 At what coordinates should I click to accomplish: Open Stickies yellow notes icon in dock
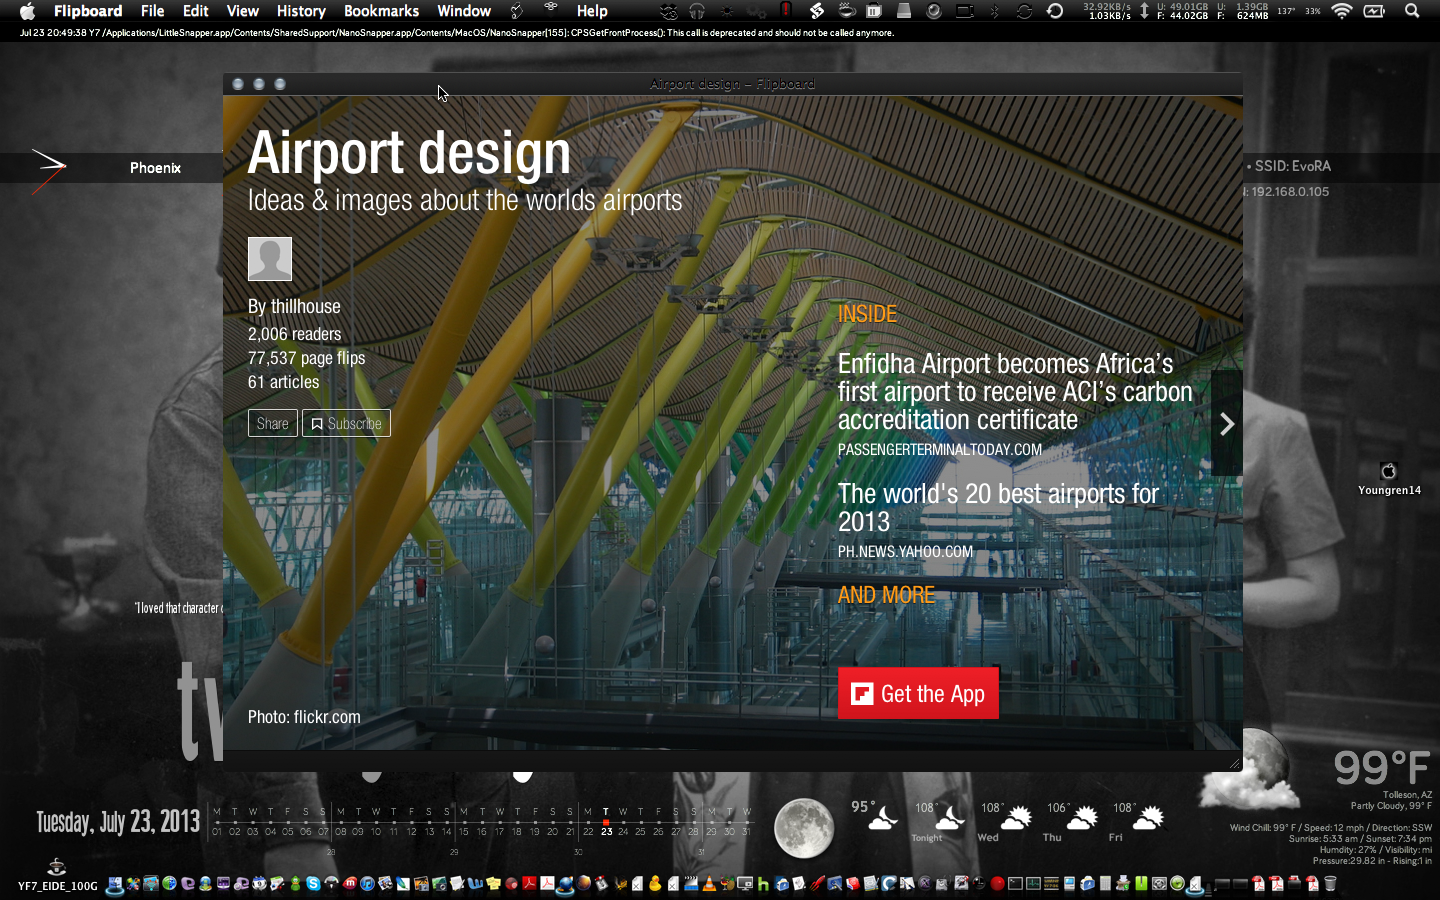(493, 884)
